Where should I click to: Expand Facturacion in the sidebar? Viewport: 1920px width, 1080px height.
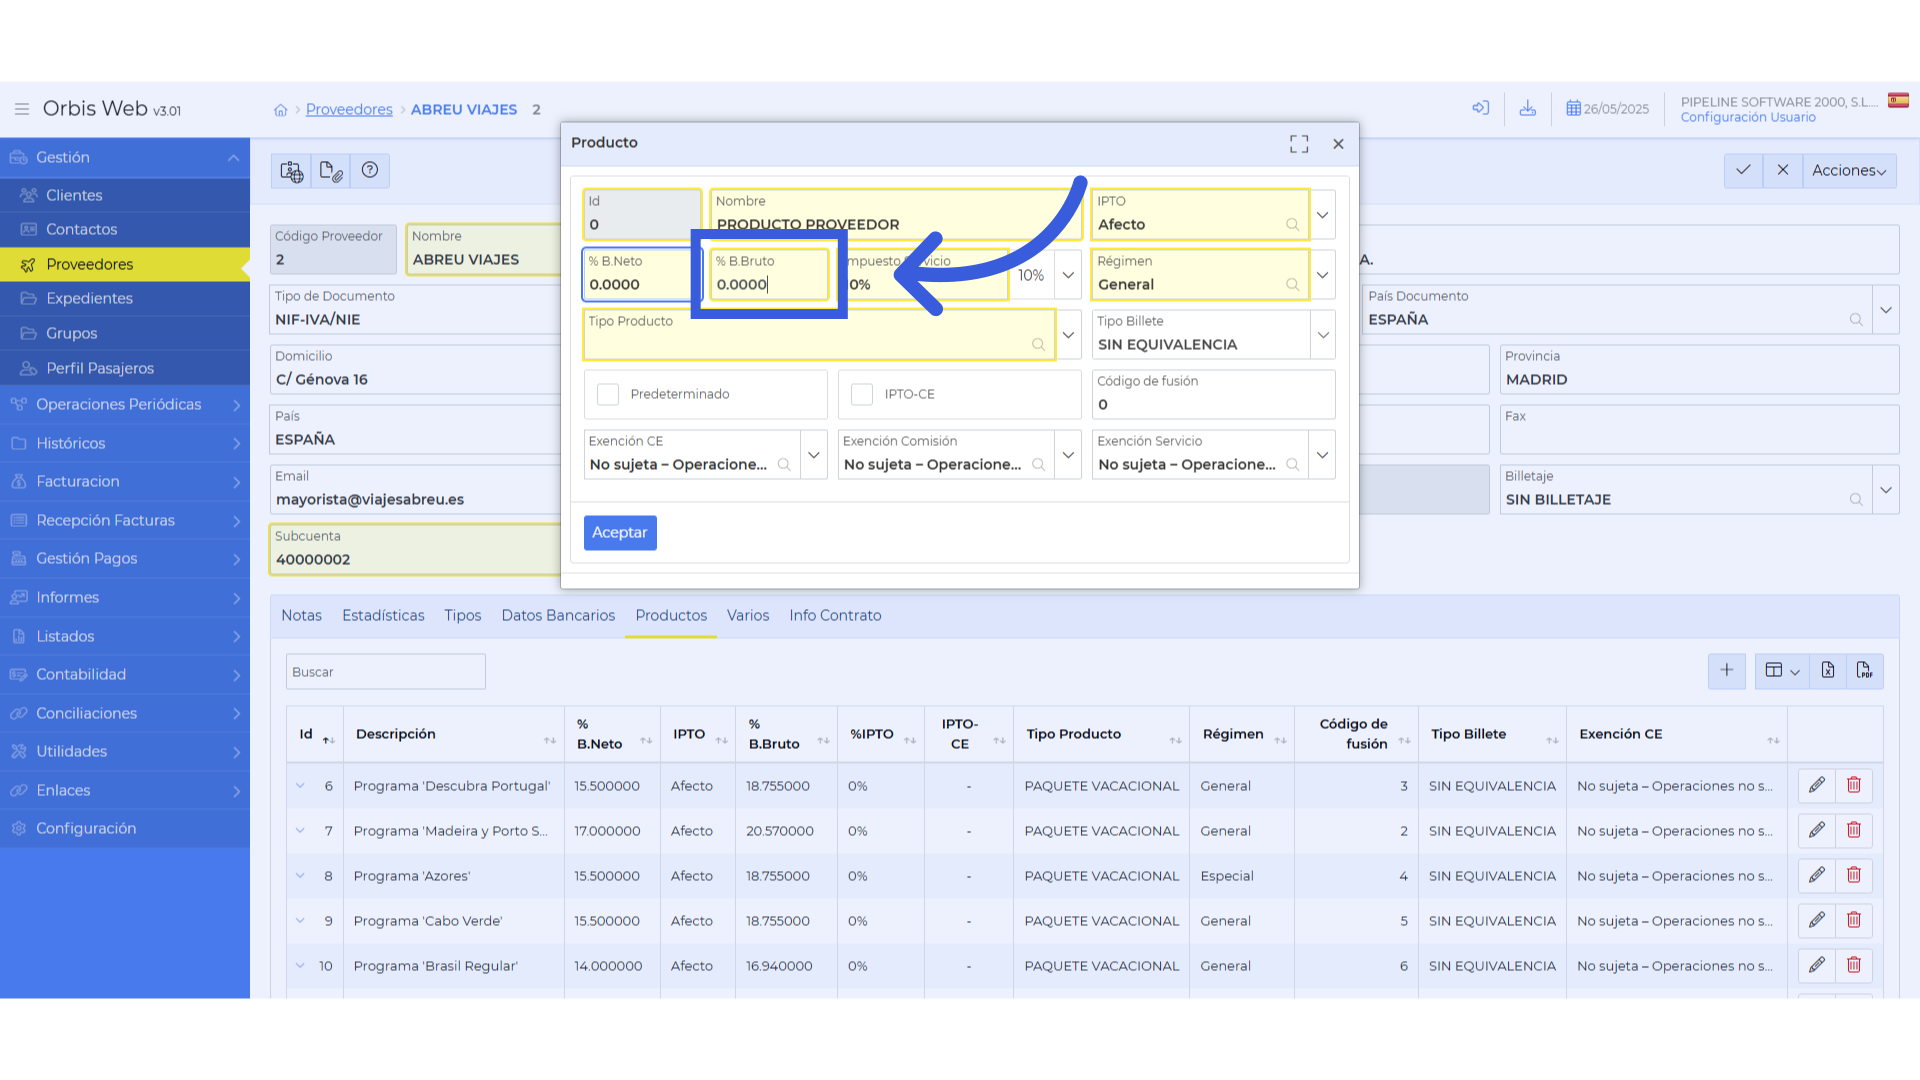(125, 482)
